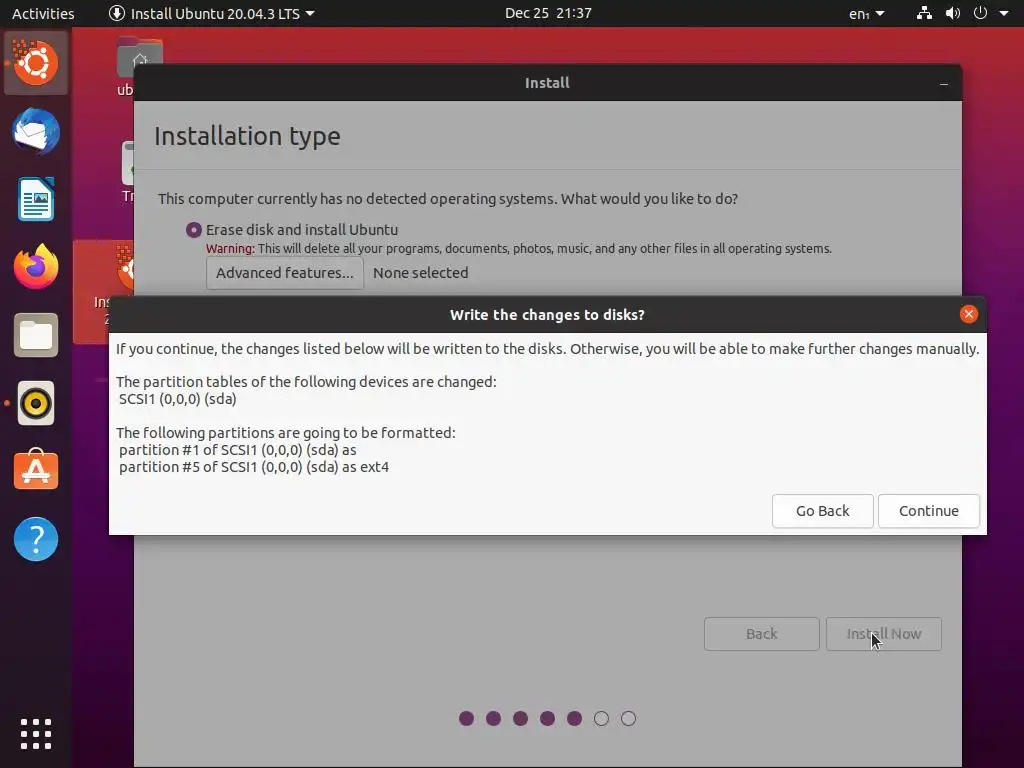Open the Help dock icon

click(36, 539)
